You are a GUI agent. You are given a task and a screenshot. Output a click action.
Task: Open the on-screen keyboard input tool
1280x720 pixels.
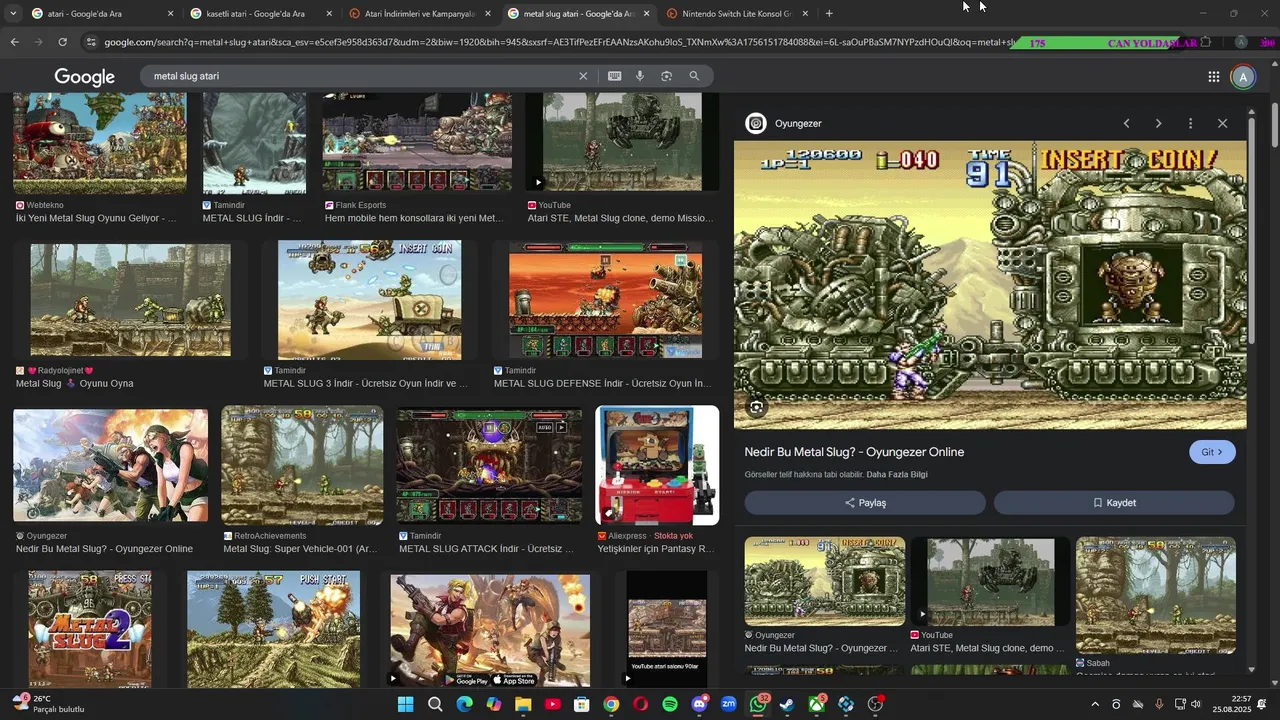[614, 76]
